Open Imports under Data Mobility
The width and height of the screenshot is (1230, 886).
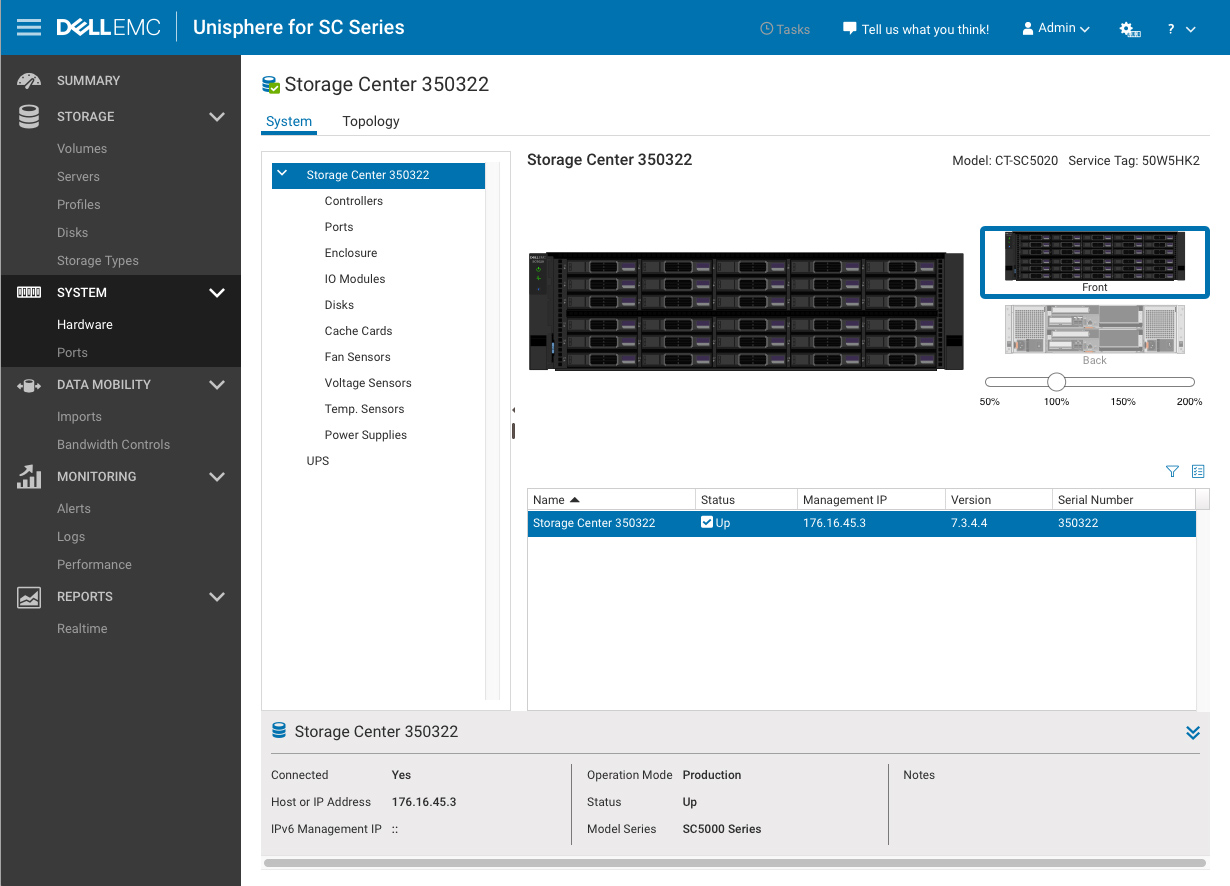(79, 417)
